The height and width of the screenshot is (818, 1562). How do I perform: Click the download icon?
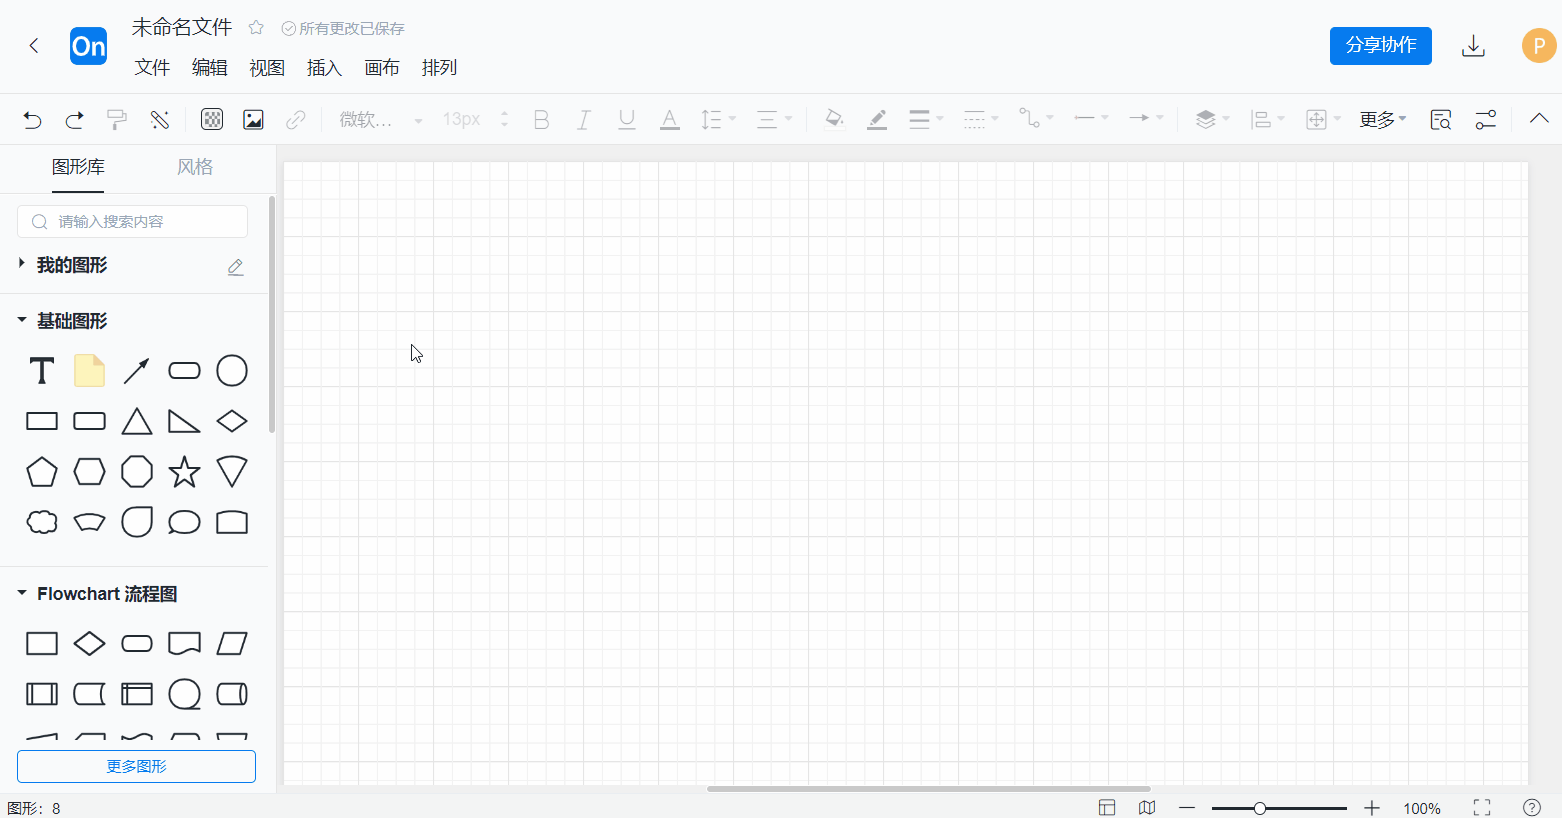coord(1473,46)
